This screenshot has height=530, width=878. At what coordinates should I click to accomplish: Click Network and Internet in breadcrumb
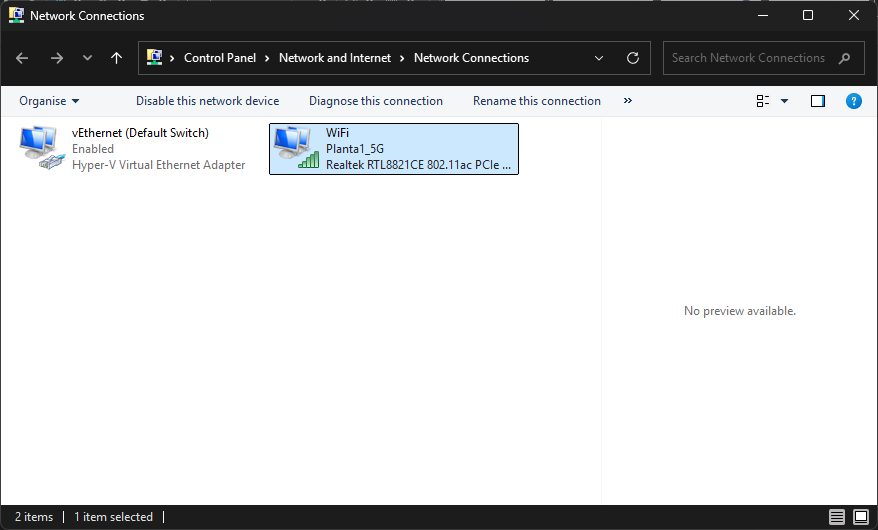335,58
